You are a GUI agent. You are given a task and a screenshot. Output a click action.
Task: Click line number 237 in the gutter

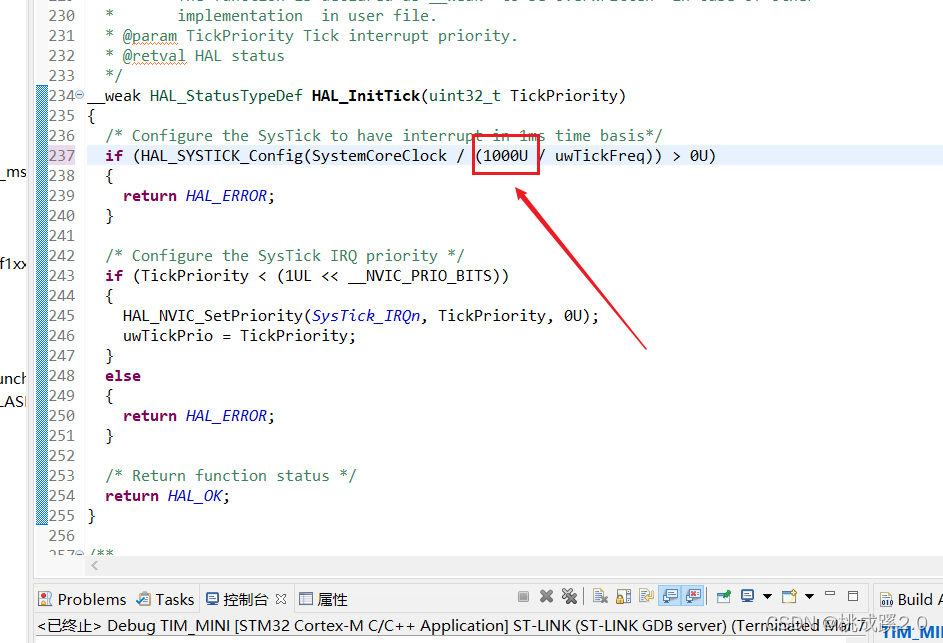pyautogui.click(x=62, y=156)
